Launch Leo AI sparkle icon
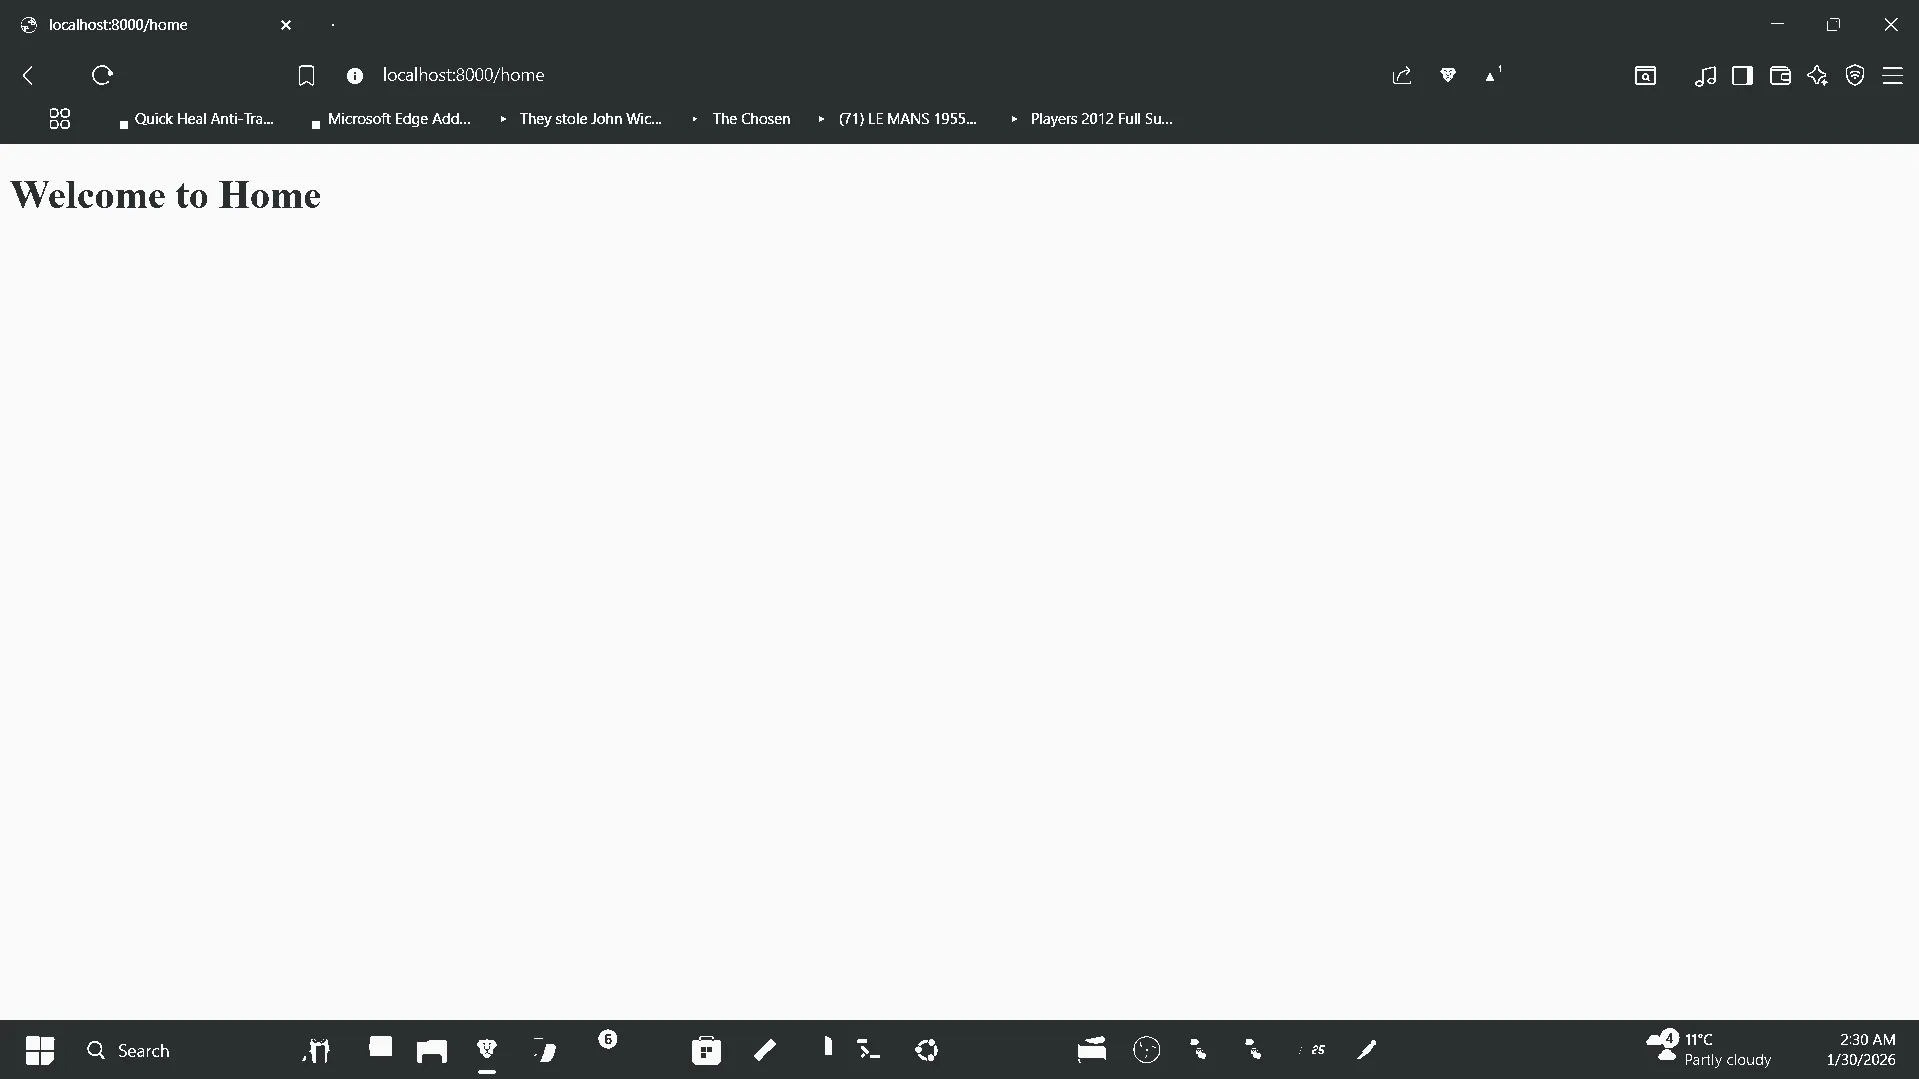The image size is (1919, 1079). (1817, 75)
